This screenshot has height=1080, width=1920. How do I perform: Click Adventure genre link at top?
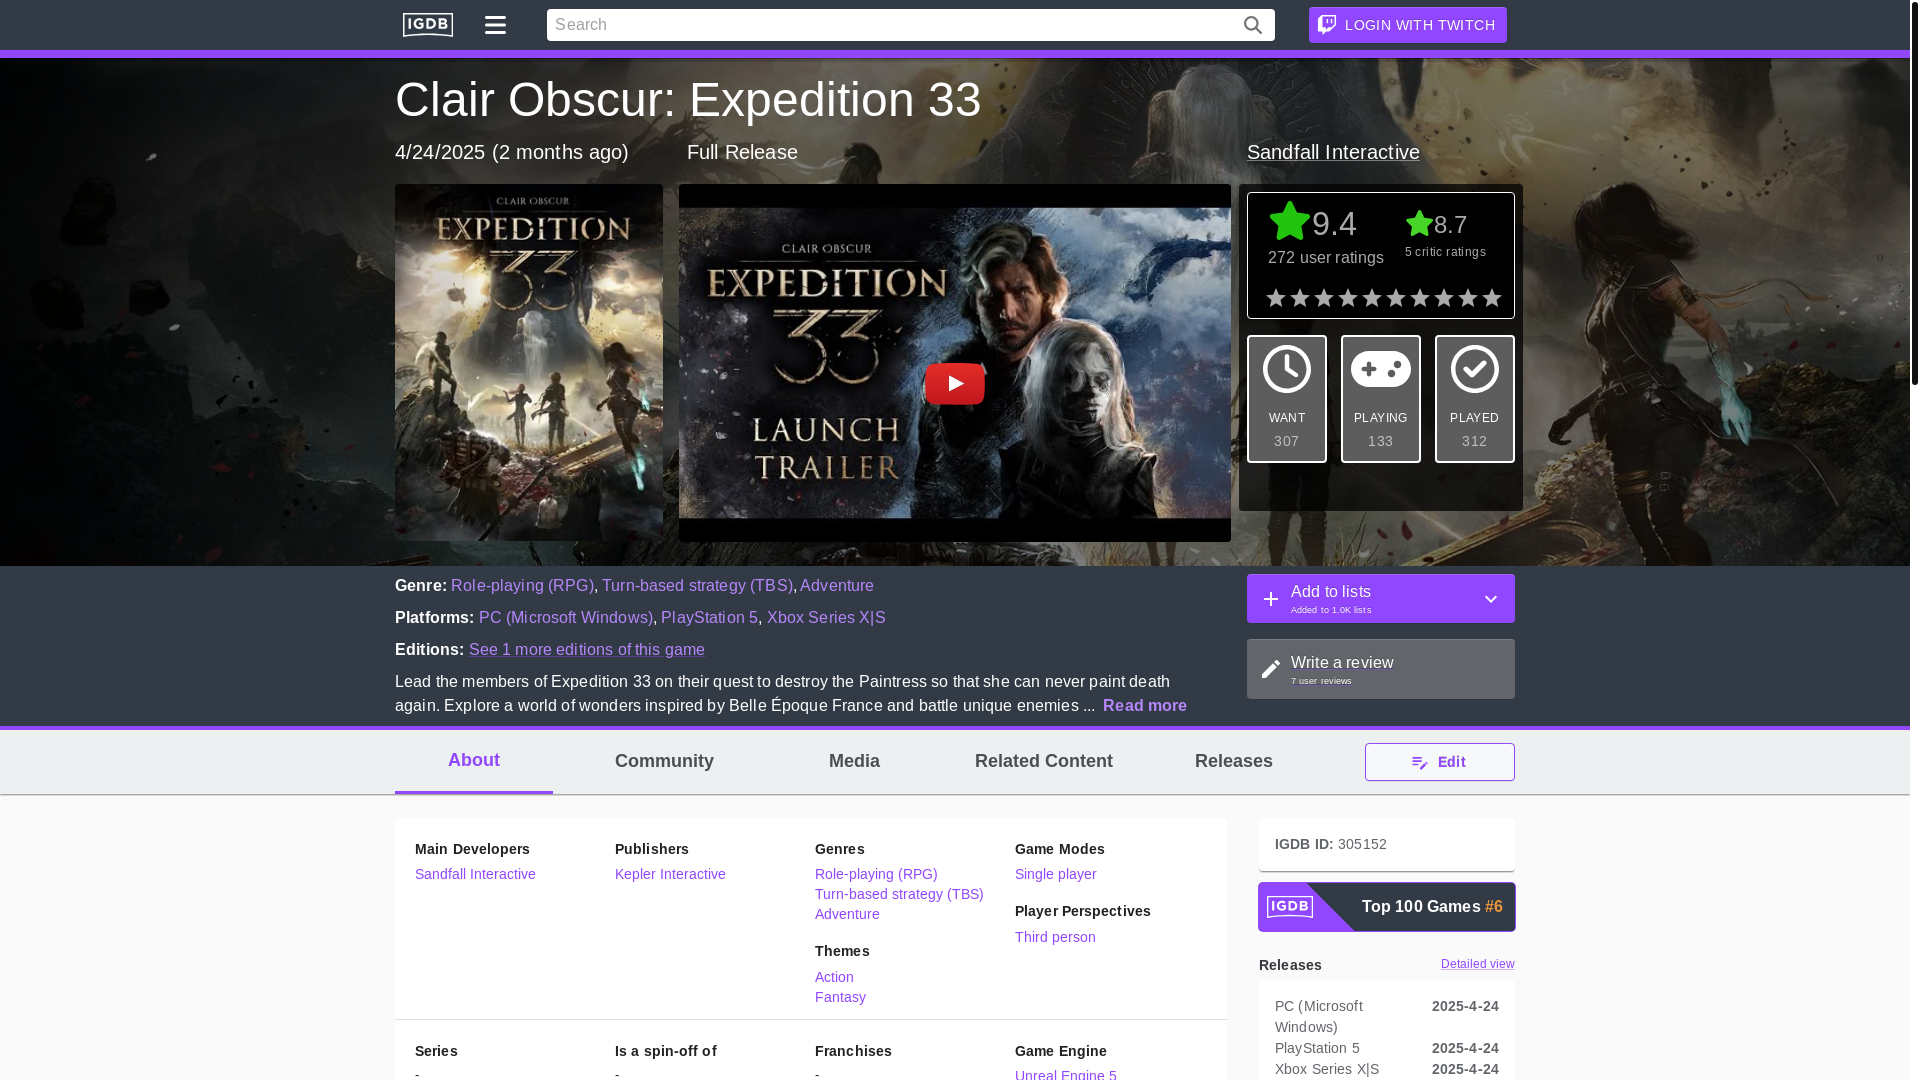tap(837, 586)
